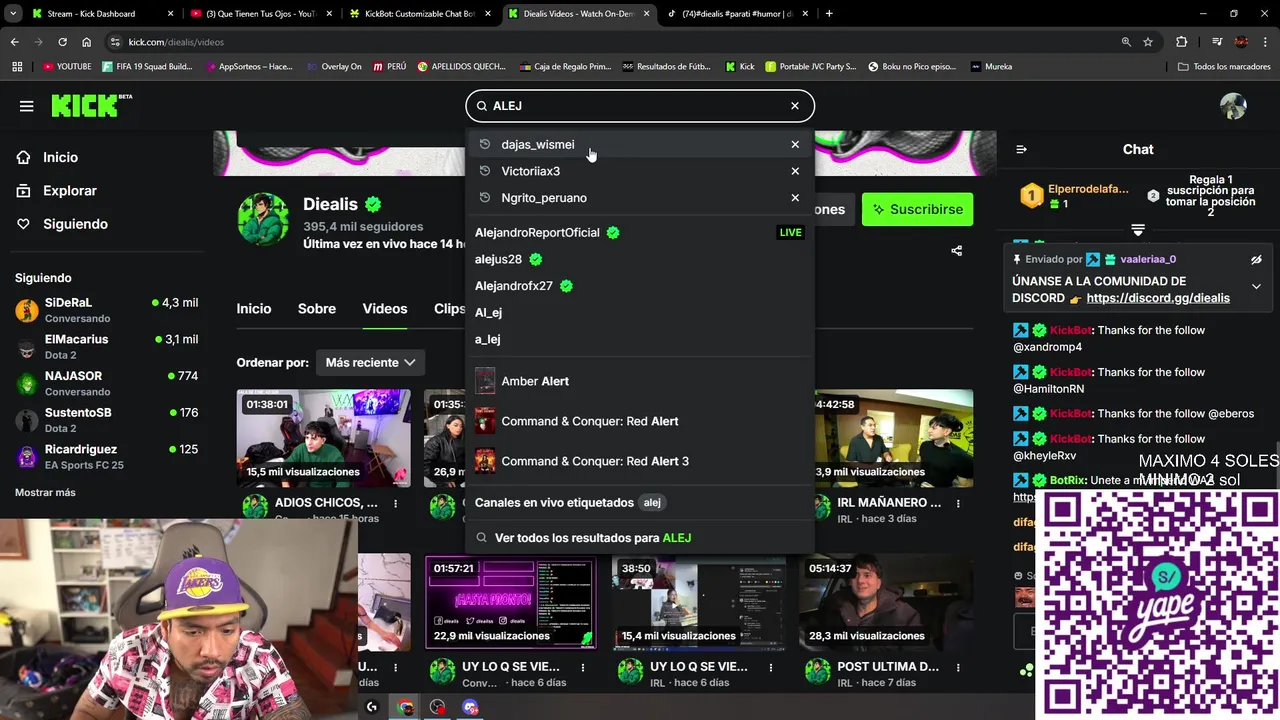
Task: Click the alej live channels tag
Action: 652,503
